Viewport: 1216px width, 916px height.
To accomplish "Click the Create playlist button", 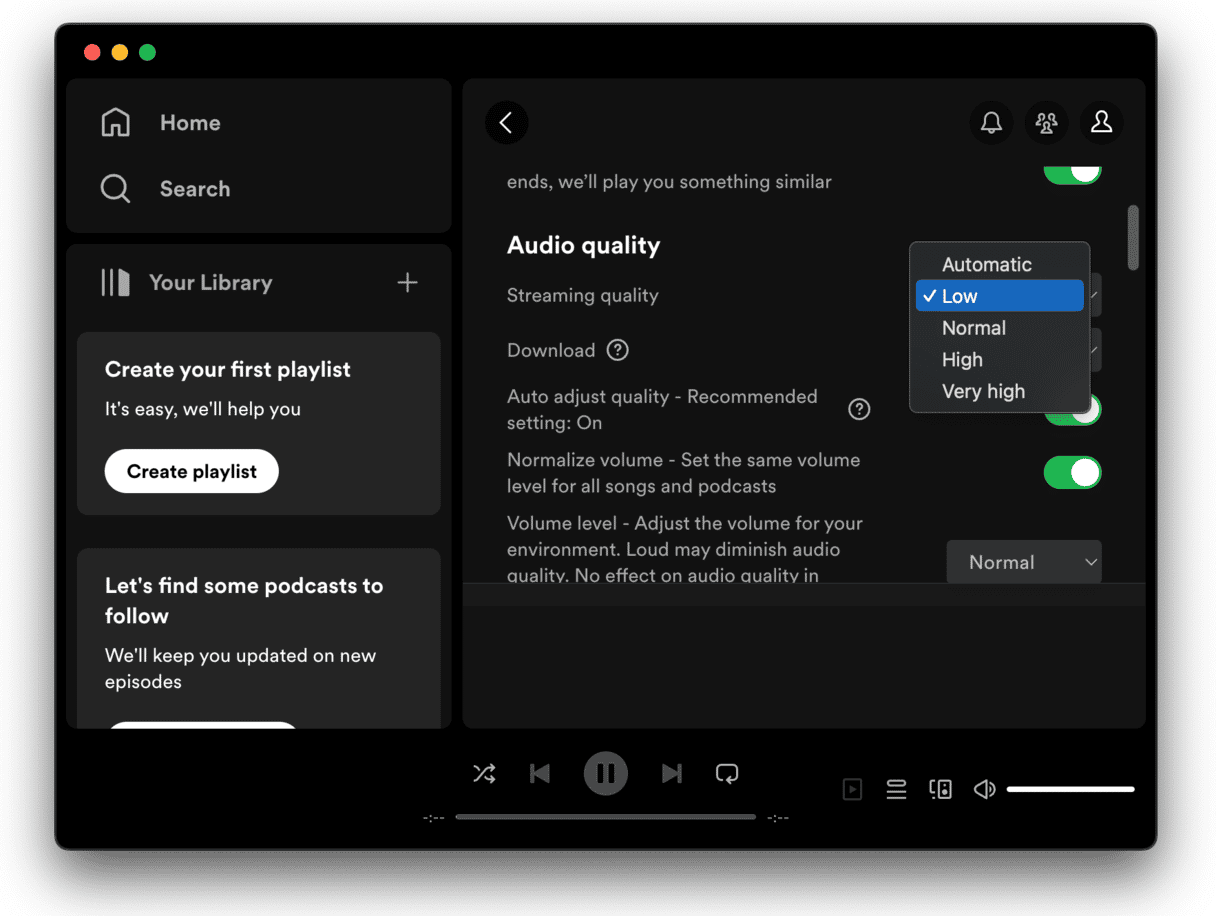I will click(191, 472).
